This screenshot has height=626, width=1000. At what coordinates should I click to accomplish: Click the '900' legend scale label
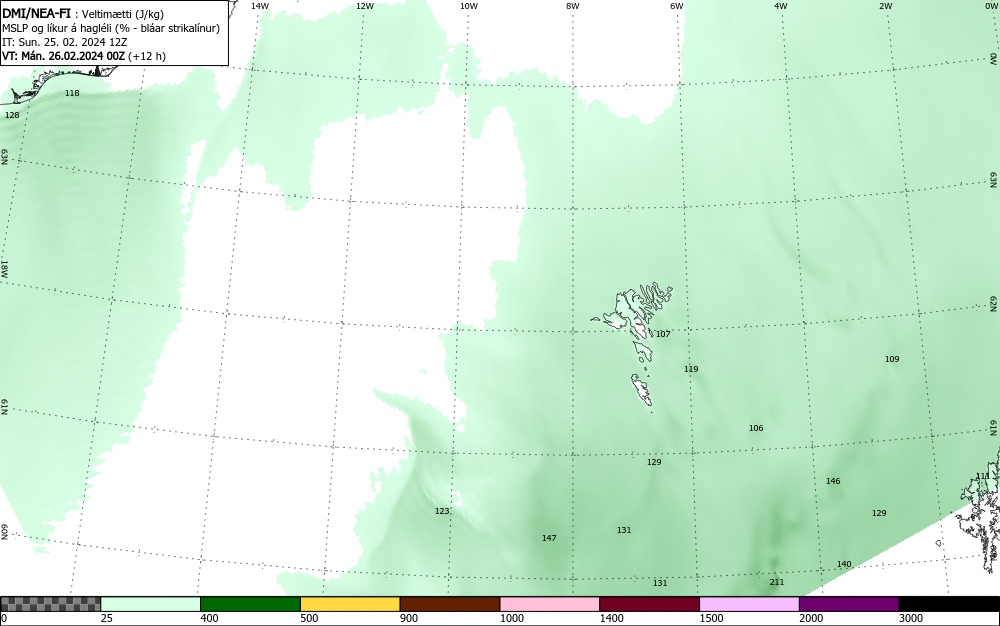point(409,618)
